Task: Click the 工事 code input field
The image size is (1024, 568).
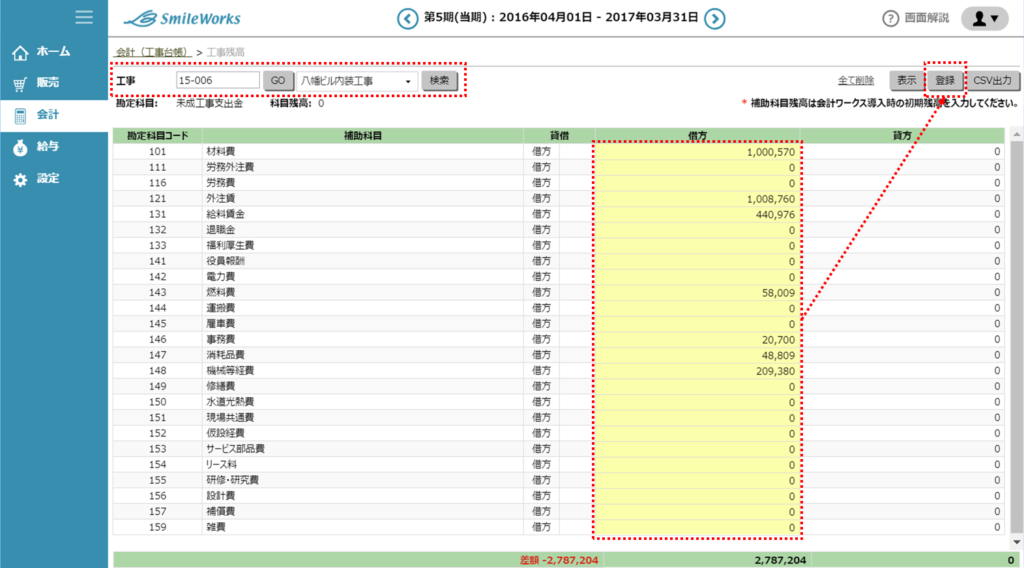Action: pos(217,81)
